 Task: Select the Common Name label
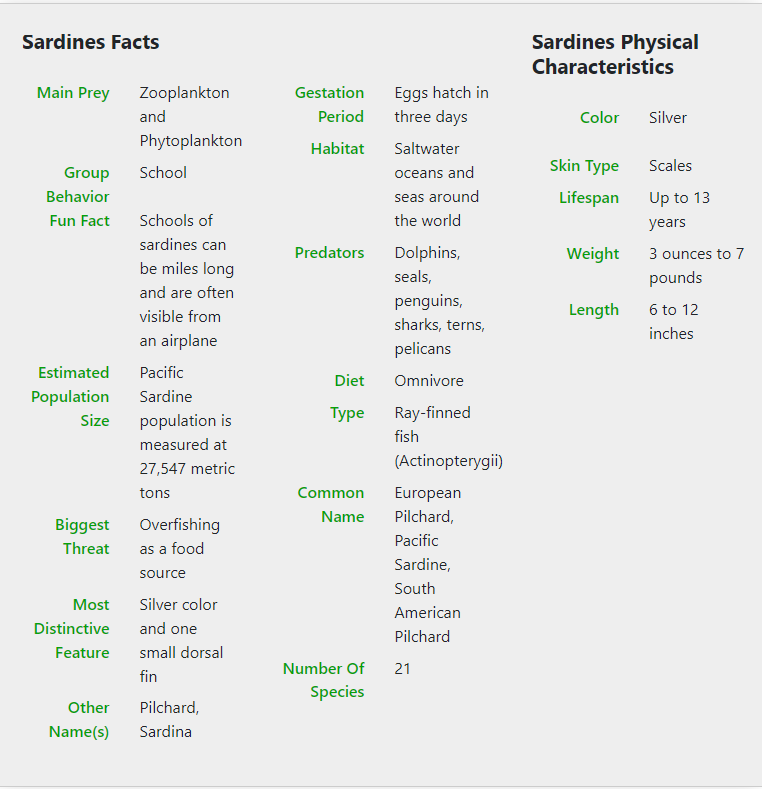tap(331, 505)
